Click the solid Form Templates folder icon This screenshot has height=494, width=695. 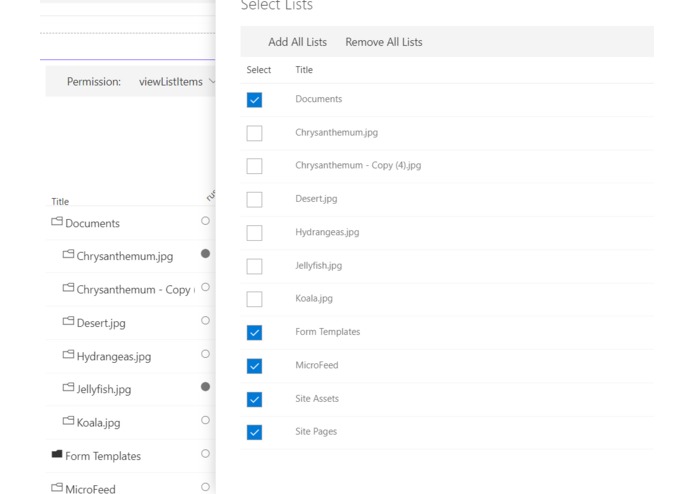(57, 454)
